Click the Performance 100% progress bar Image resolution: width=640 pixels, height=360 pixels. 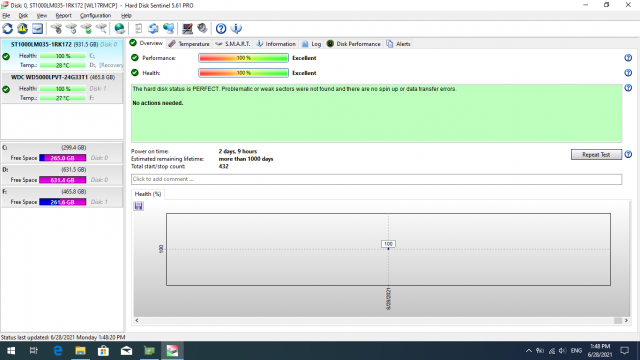[243, 58]
